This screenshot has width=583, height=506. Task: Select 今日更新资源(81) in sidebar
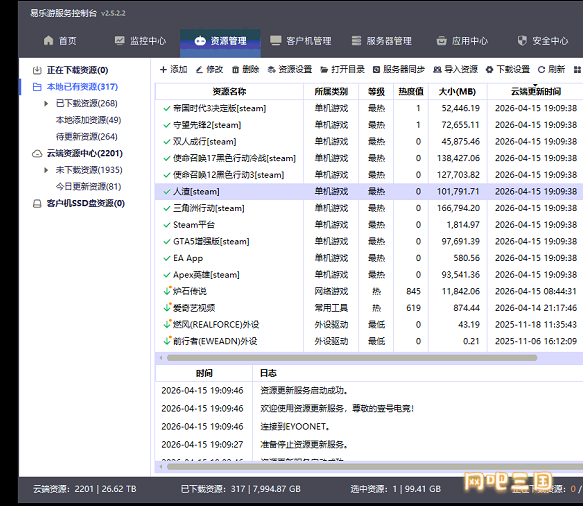pyautogui.click(x=88, y=186)
